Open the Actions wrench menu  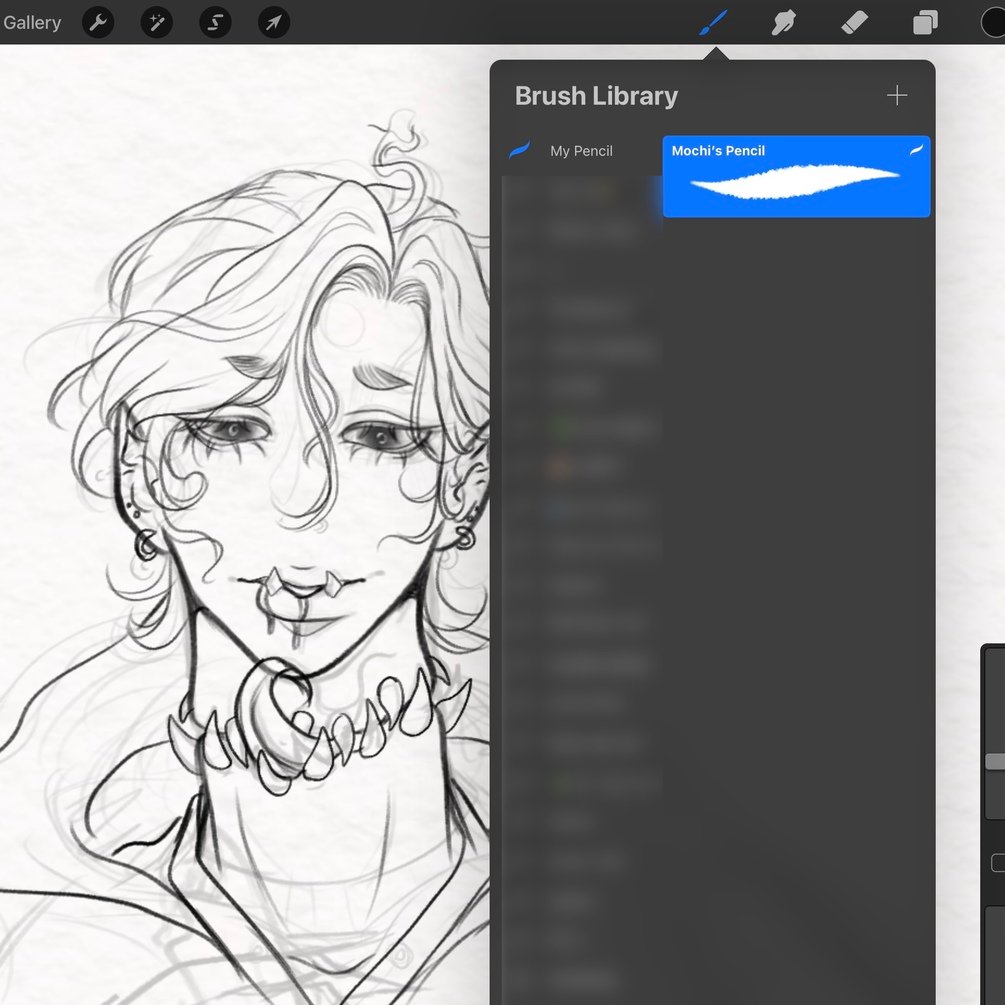coord(97,22)
